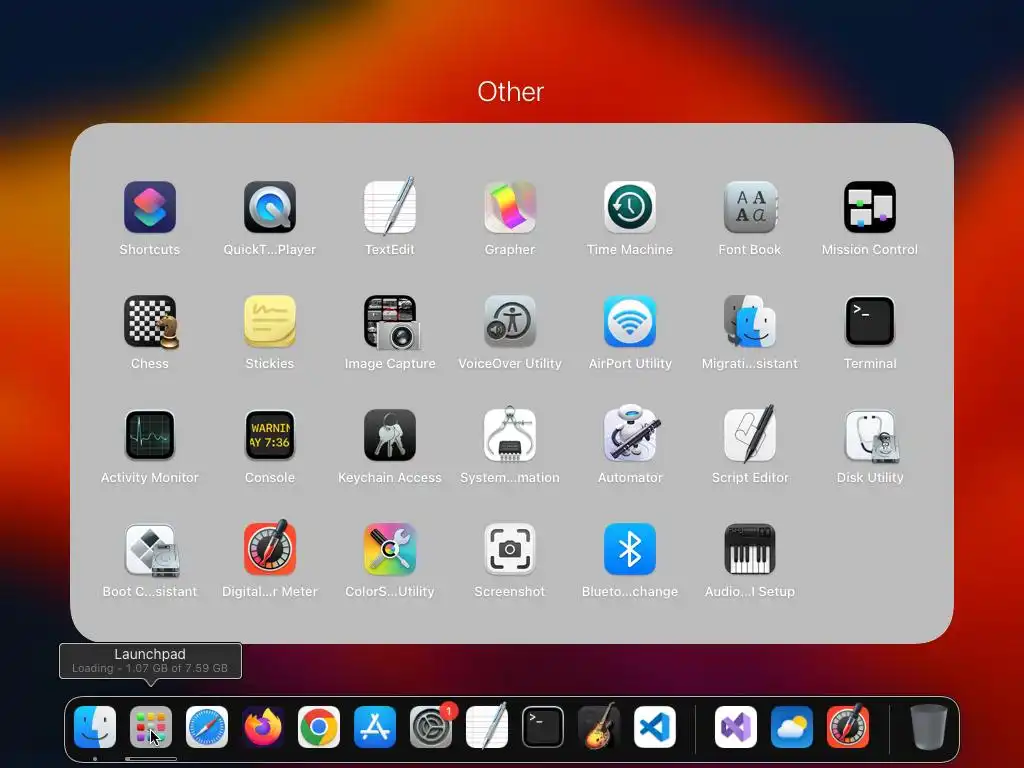Click Finder in the Dock

click(95, 727)
